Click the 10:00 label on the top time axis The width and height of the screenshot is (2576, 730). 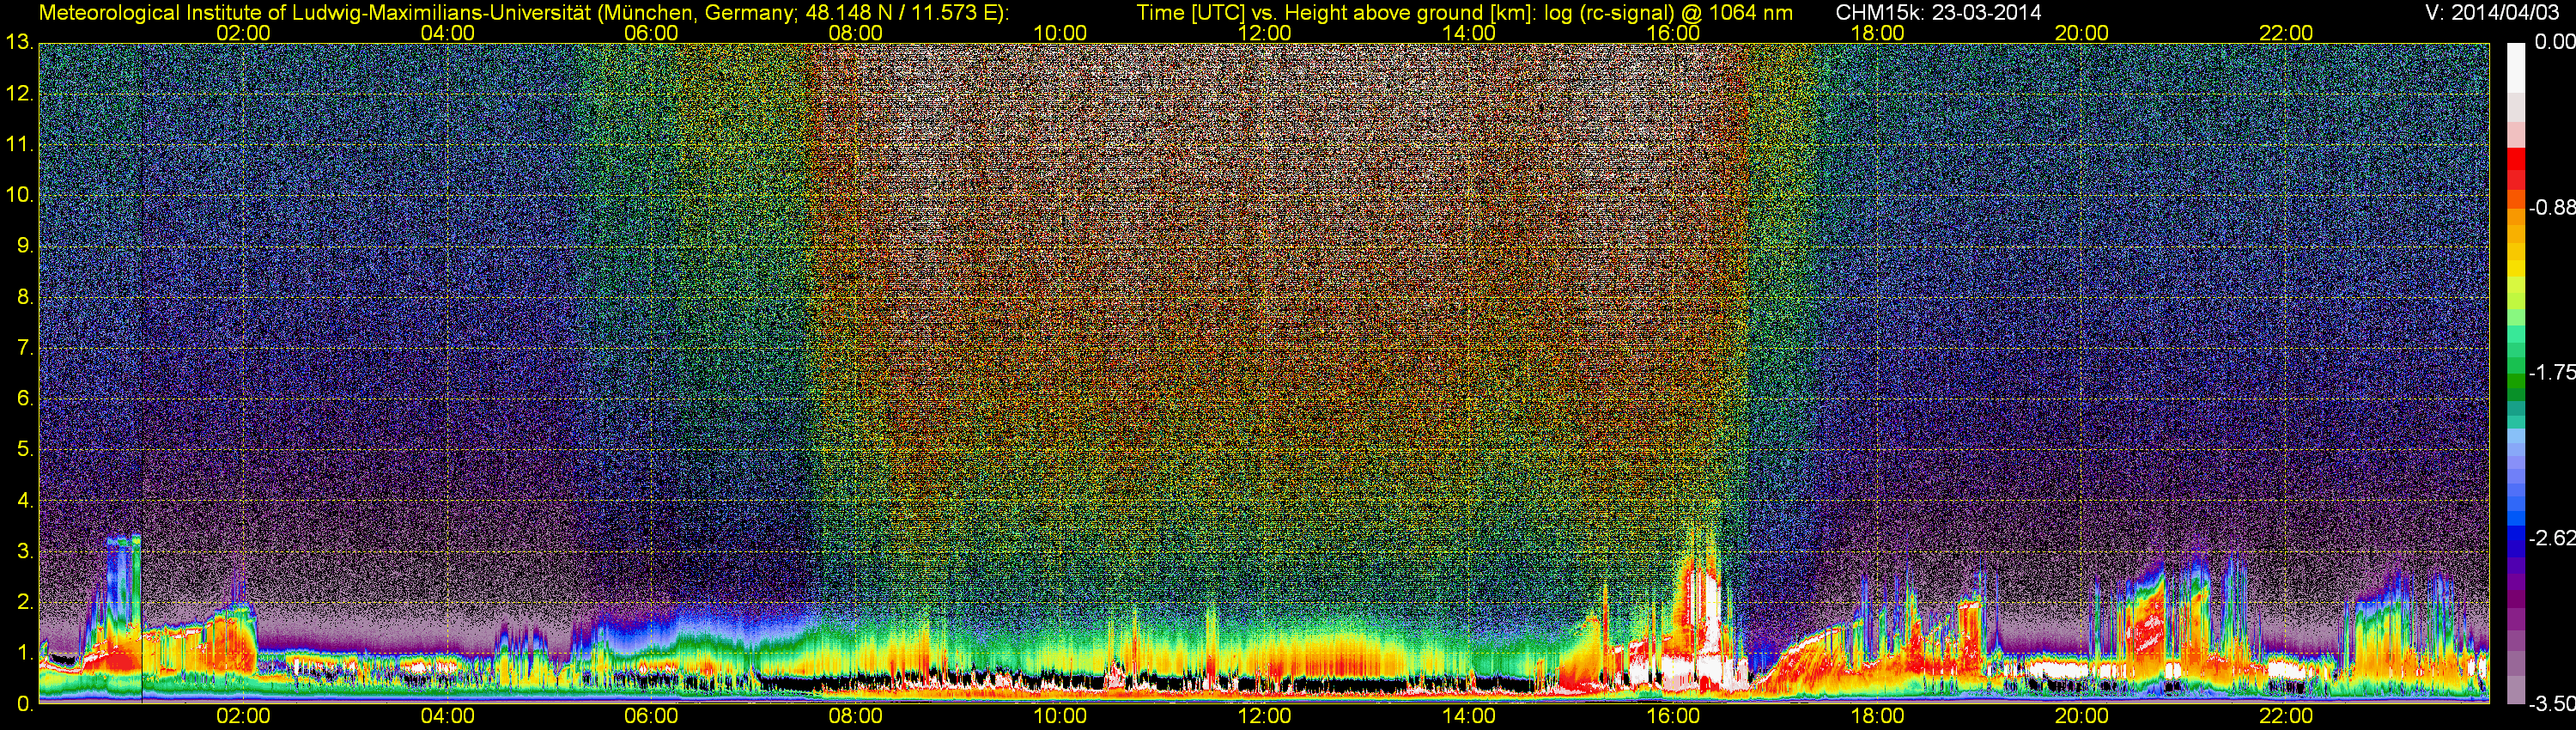1060,33
